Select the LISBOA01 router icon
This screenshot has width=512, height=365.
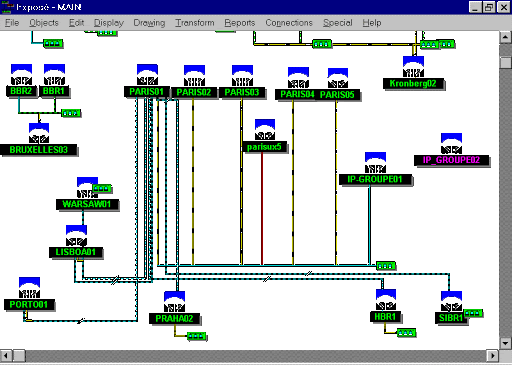click(x=76, y=236)
